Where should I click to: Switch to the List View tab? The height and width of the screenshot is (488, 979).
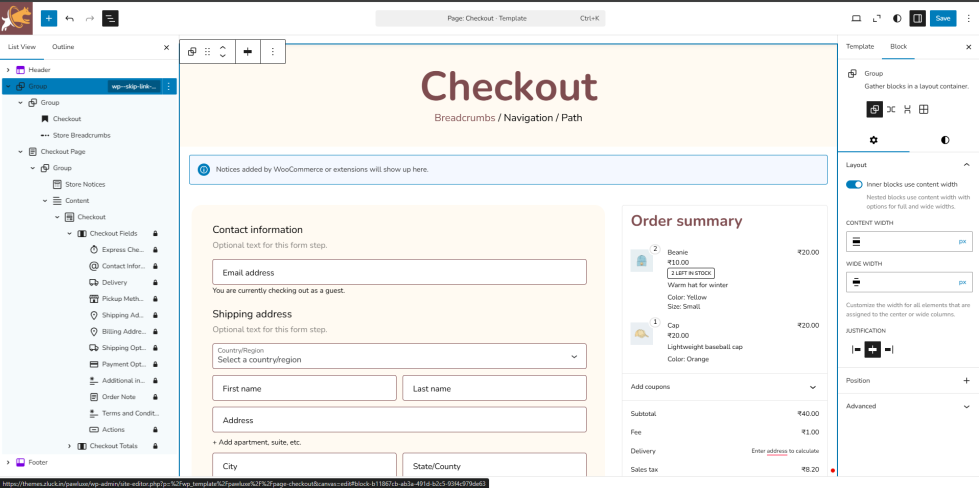22,47
